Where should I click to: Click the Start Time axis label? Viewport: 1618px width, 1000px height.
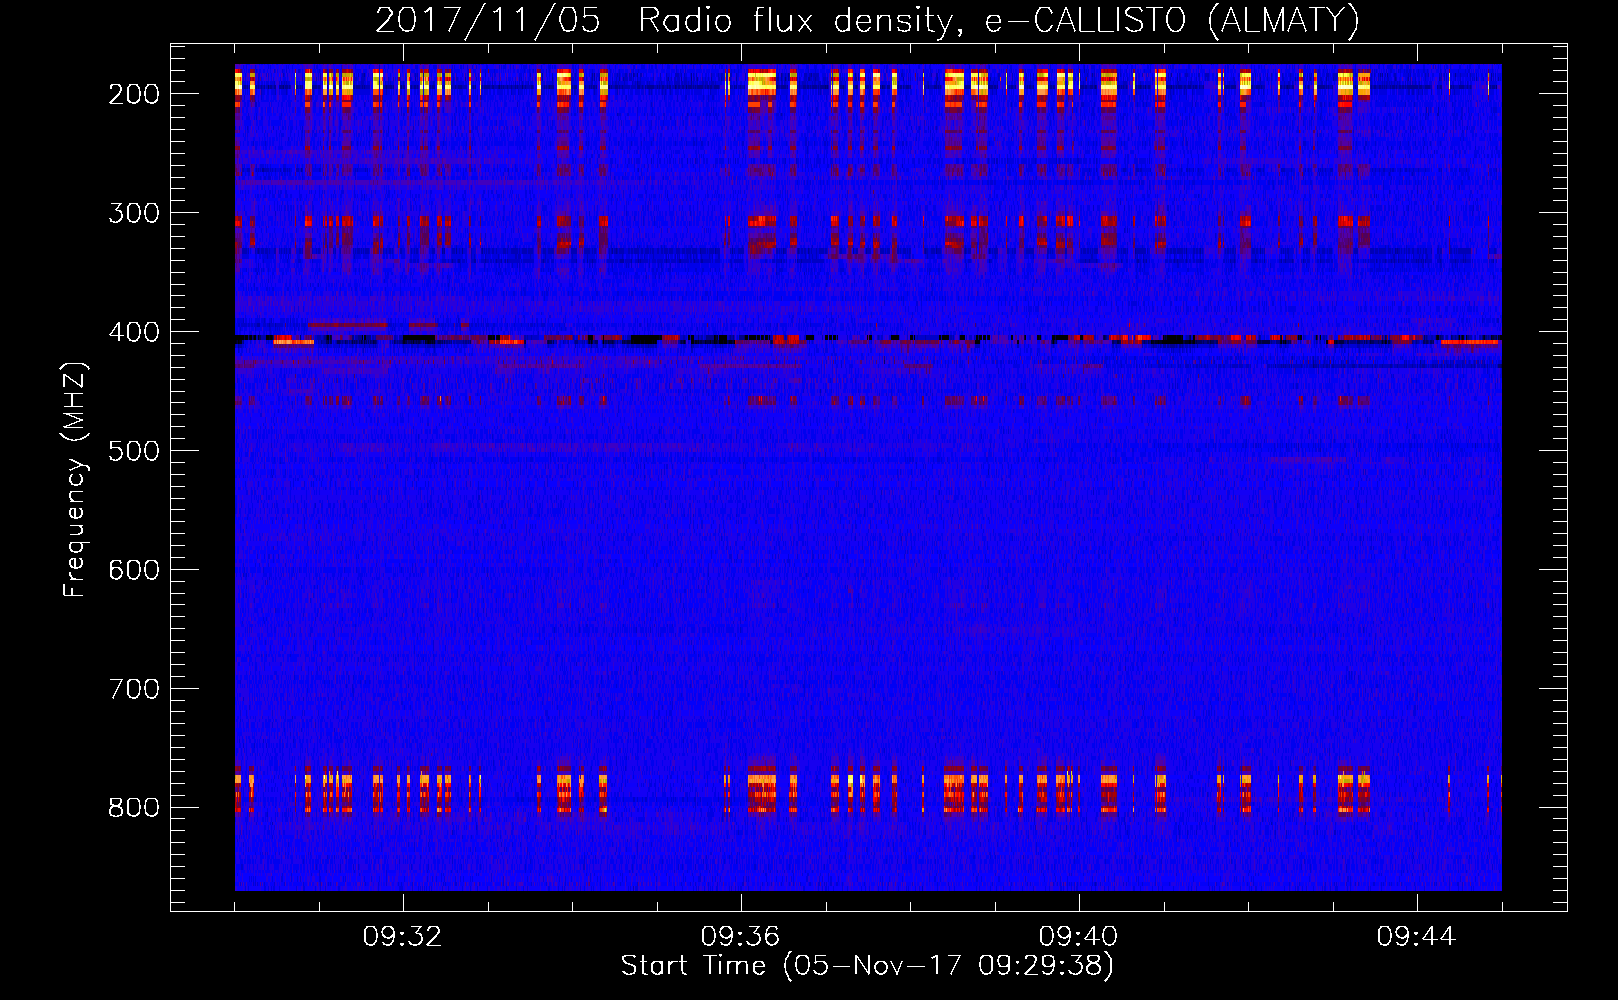click(x=867, y=966)
